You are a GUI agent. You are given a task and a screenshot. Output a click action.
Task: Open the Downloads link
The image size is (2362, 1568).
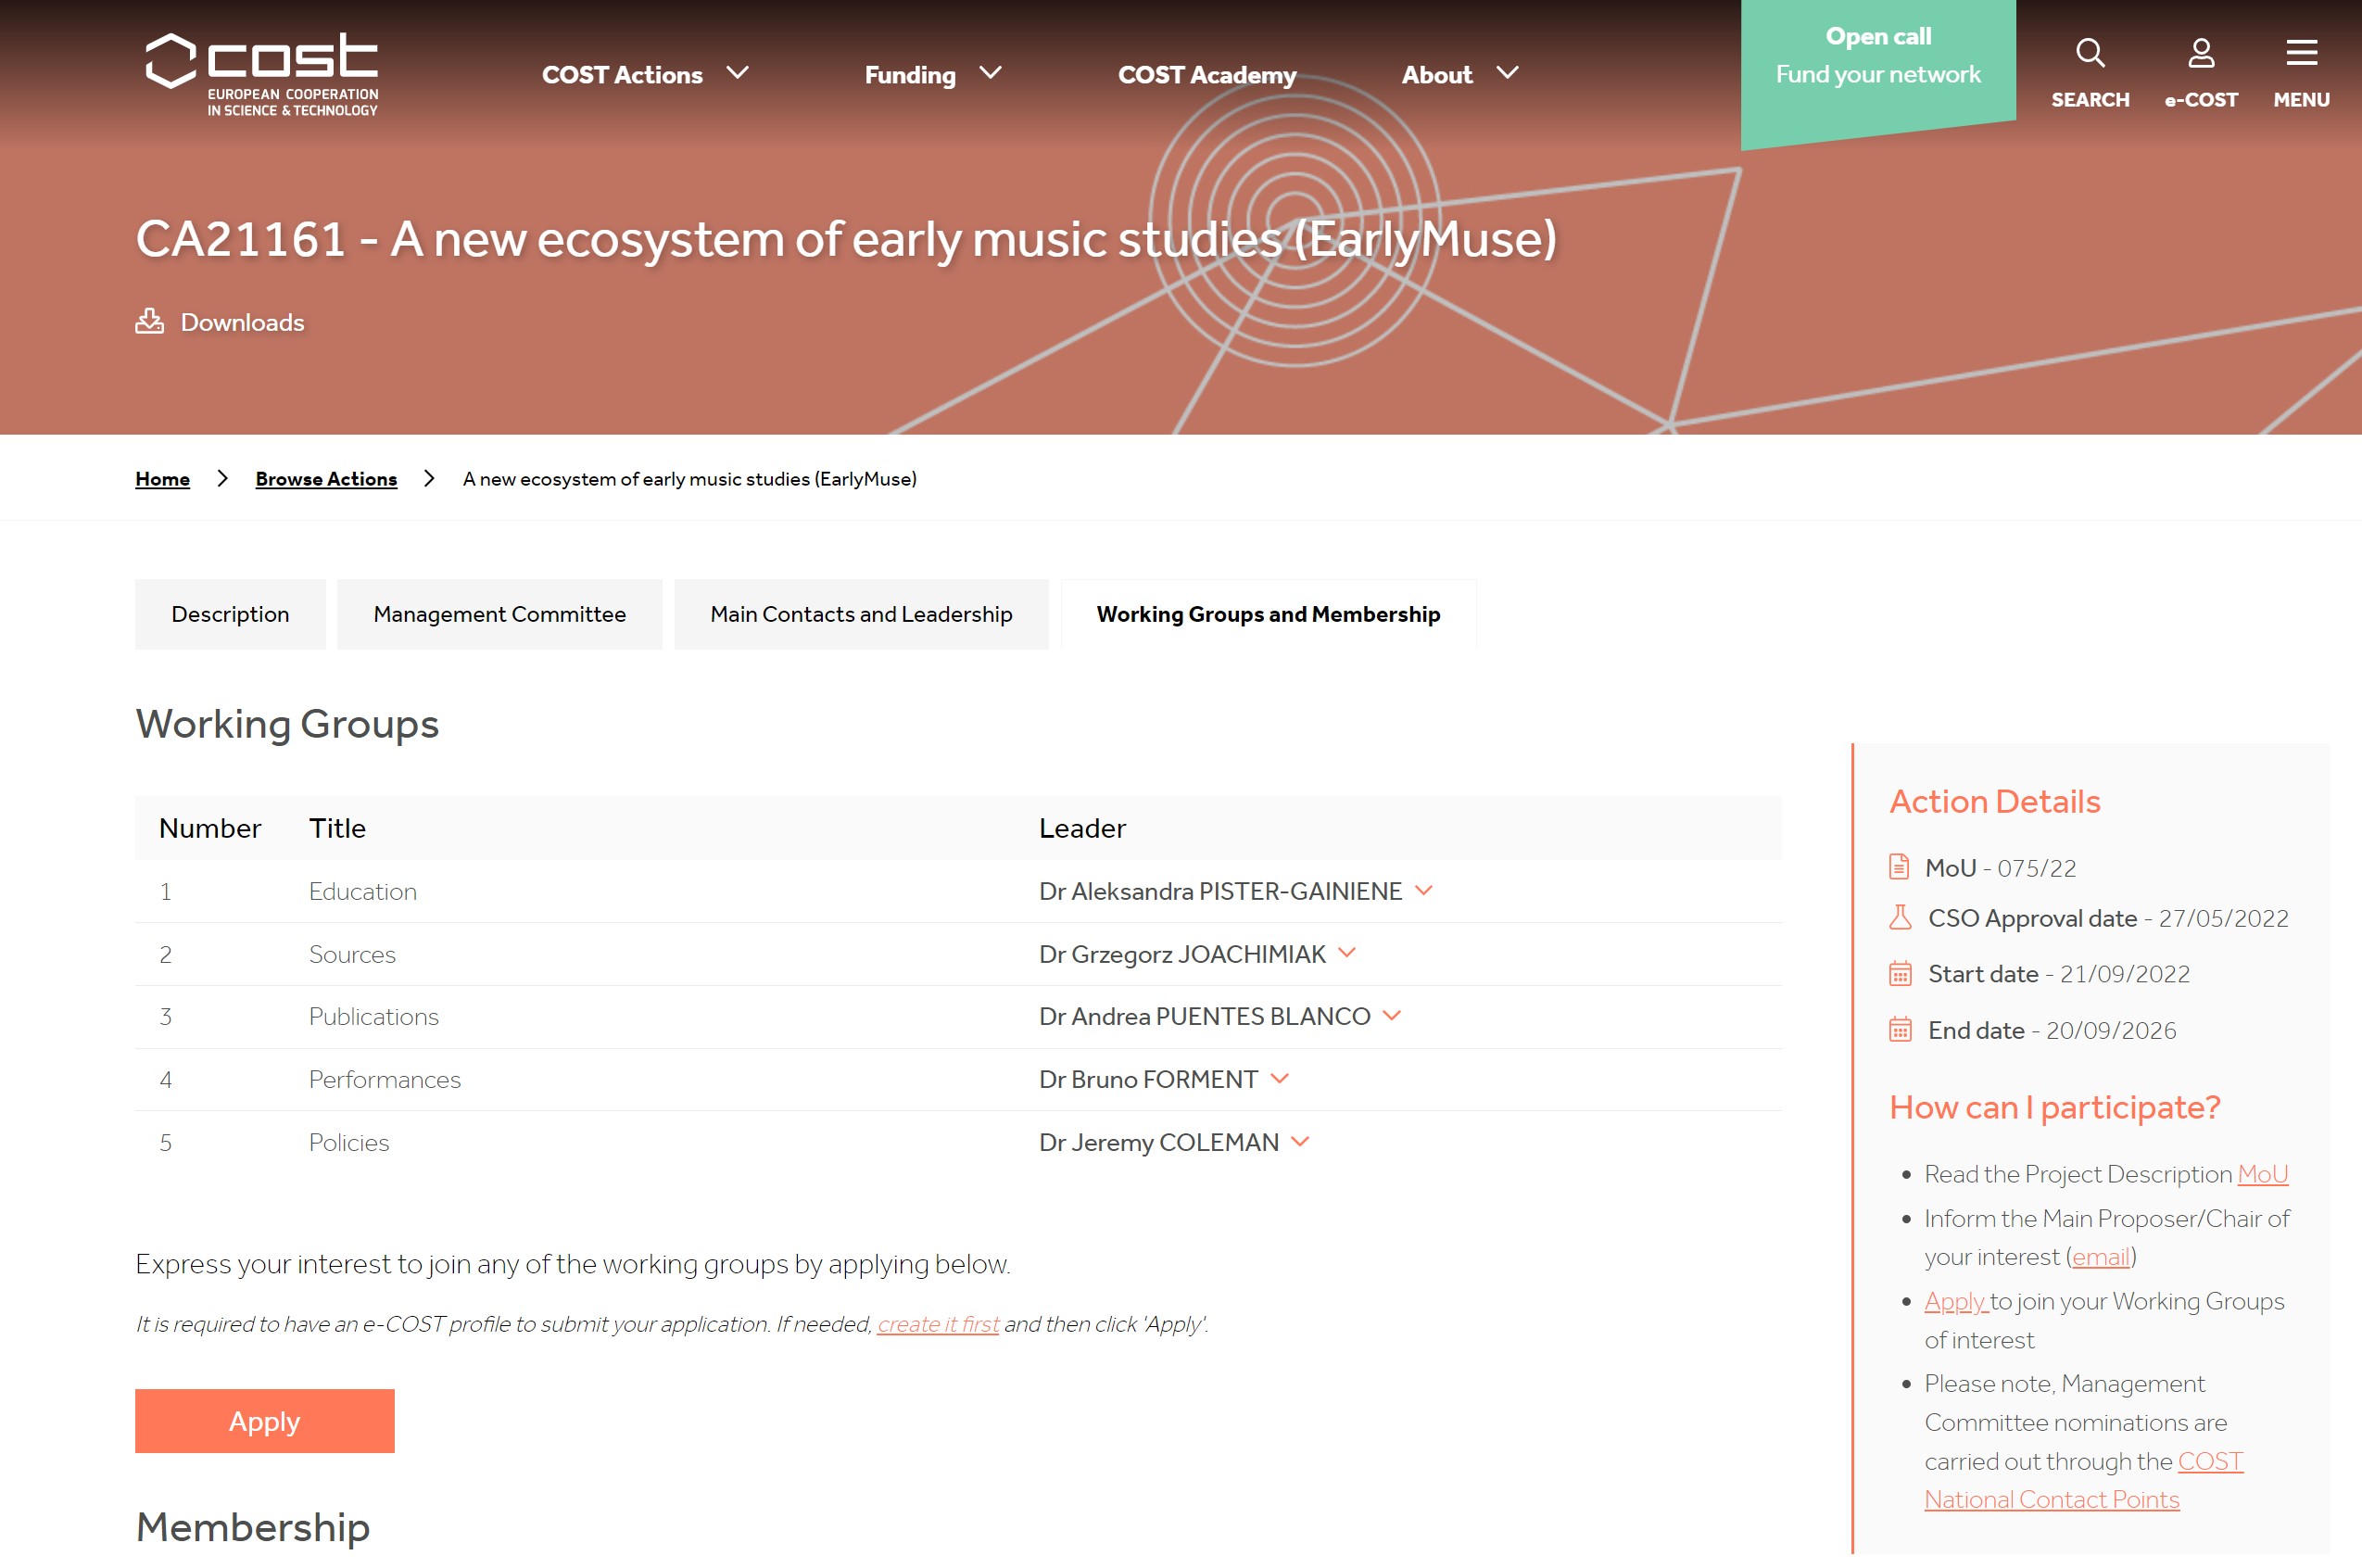coord(242,322)
